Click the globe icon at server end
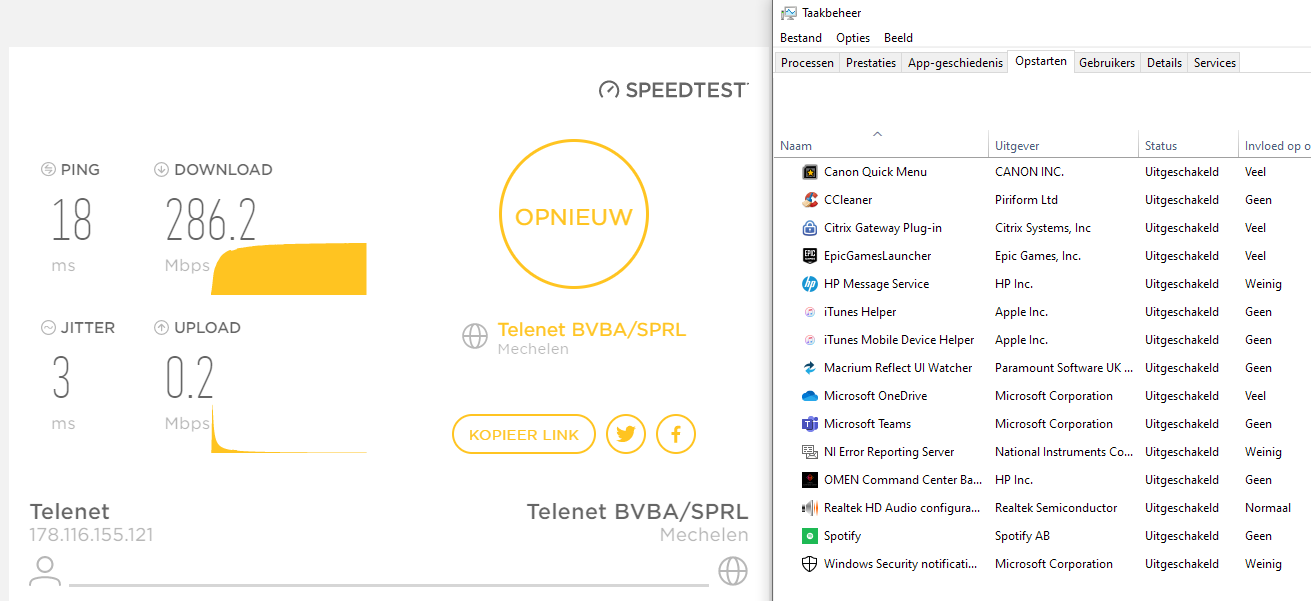This screenshot has height=601, width=1311. click(733, 571)
